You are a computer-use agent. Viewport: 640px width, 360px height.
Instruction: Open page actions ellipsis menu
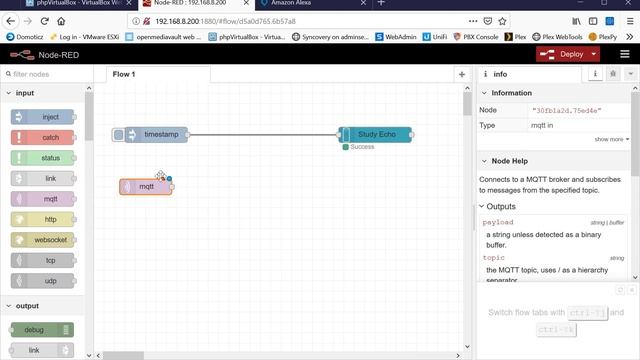pyautogui.click(x=473, y=21)
